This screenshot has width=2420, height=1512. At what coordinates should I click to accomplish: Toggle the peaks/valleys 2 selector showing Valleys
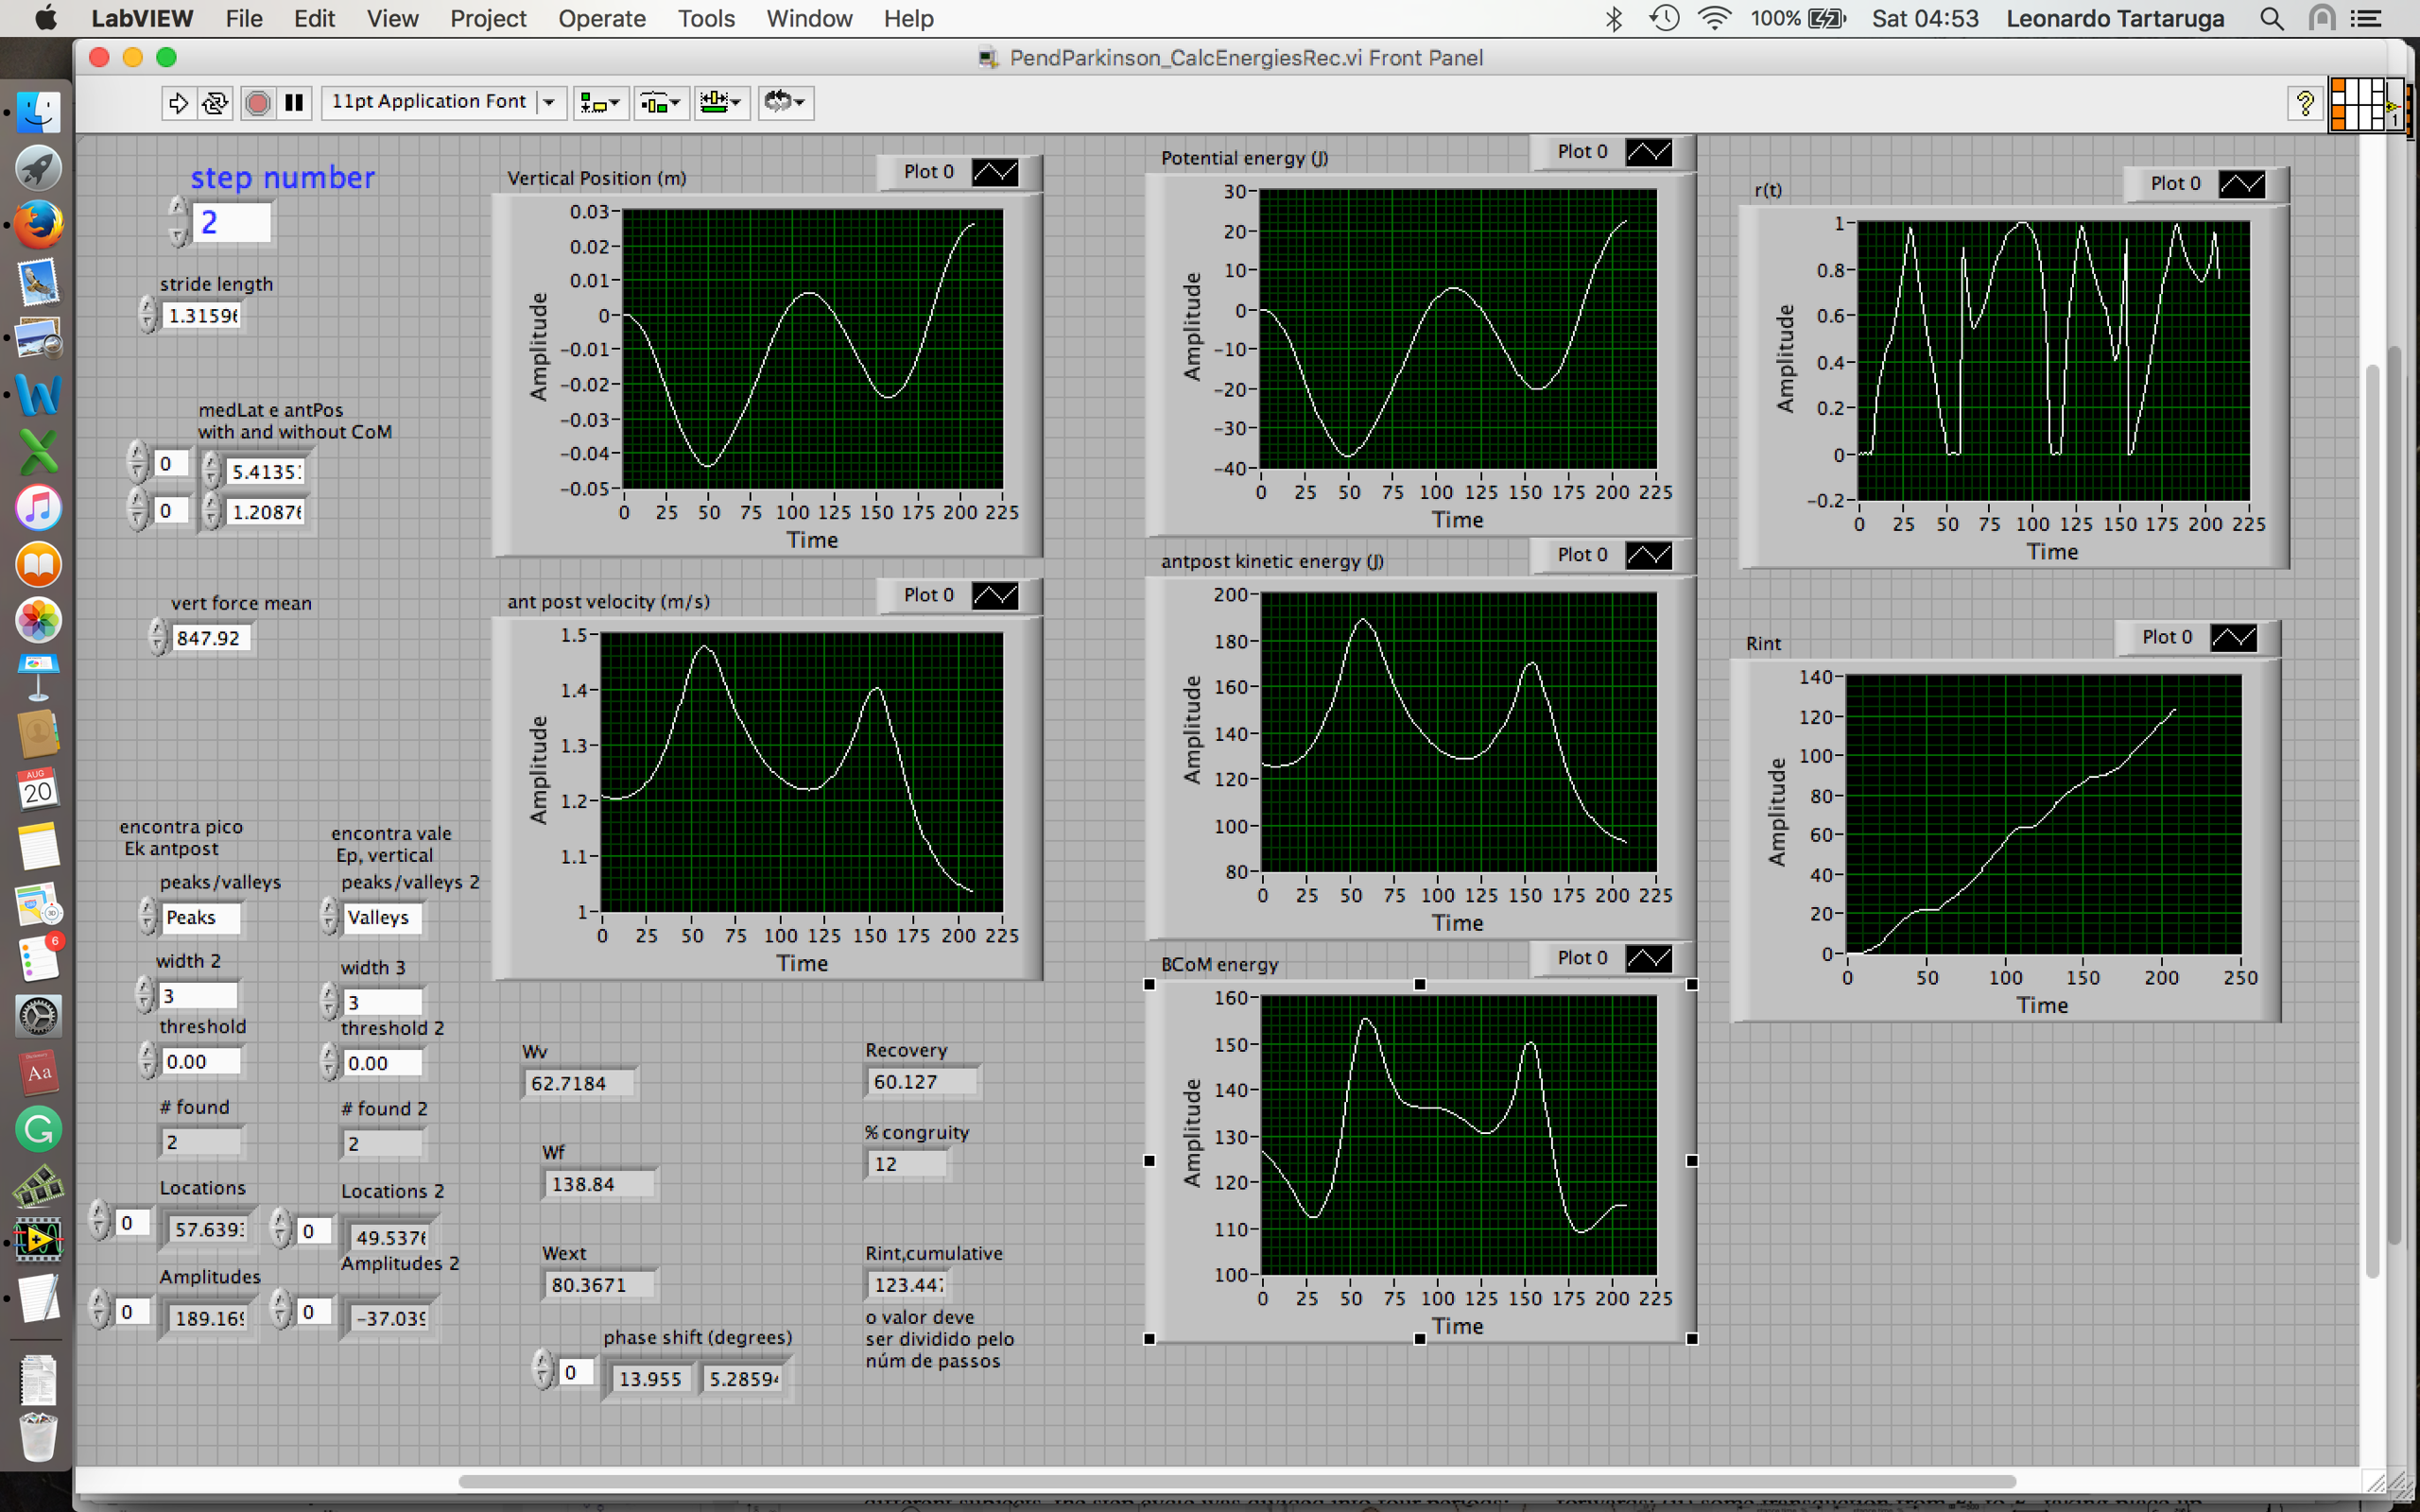[381, 917]
